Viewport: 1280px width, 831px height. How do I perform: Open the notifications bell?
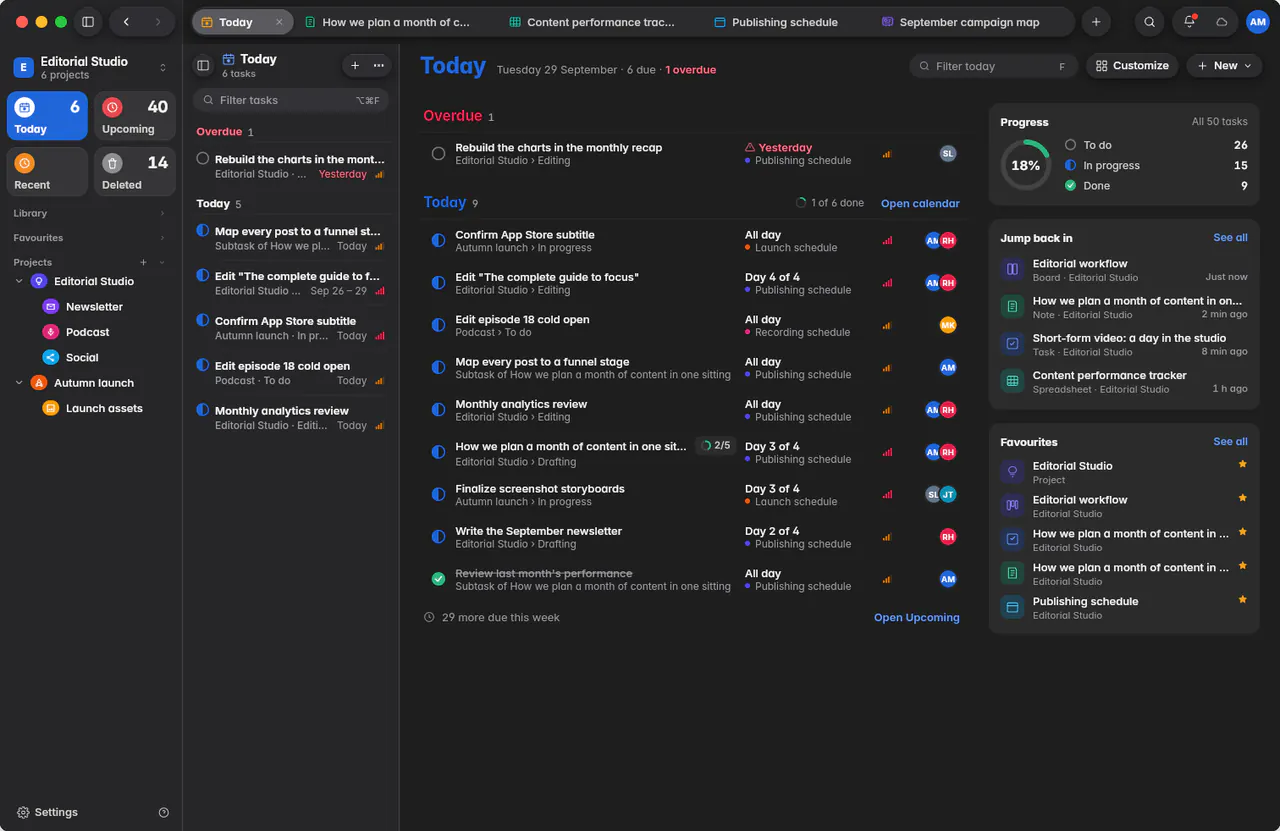point(1189,22)
